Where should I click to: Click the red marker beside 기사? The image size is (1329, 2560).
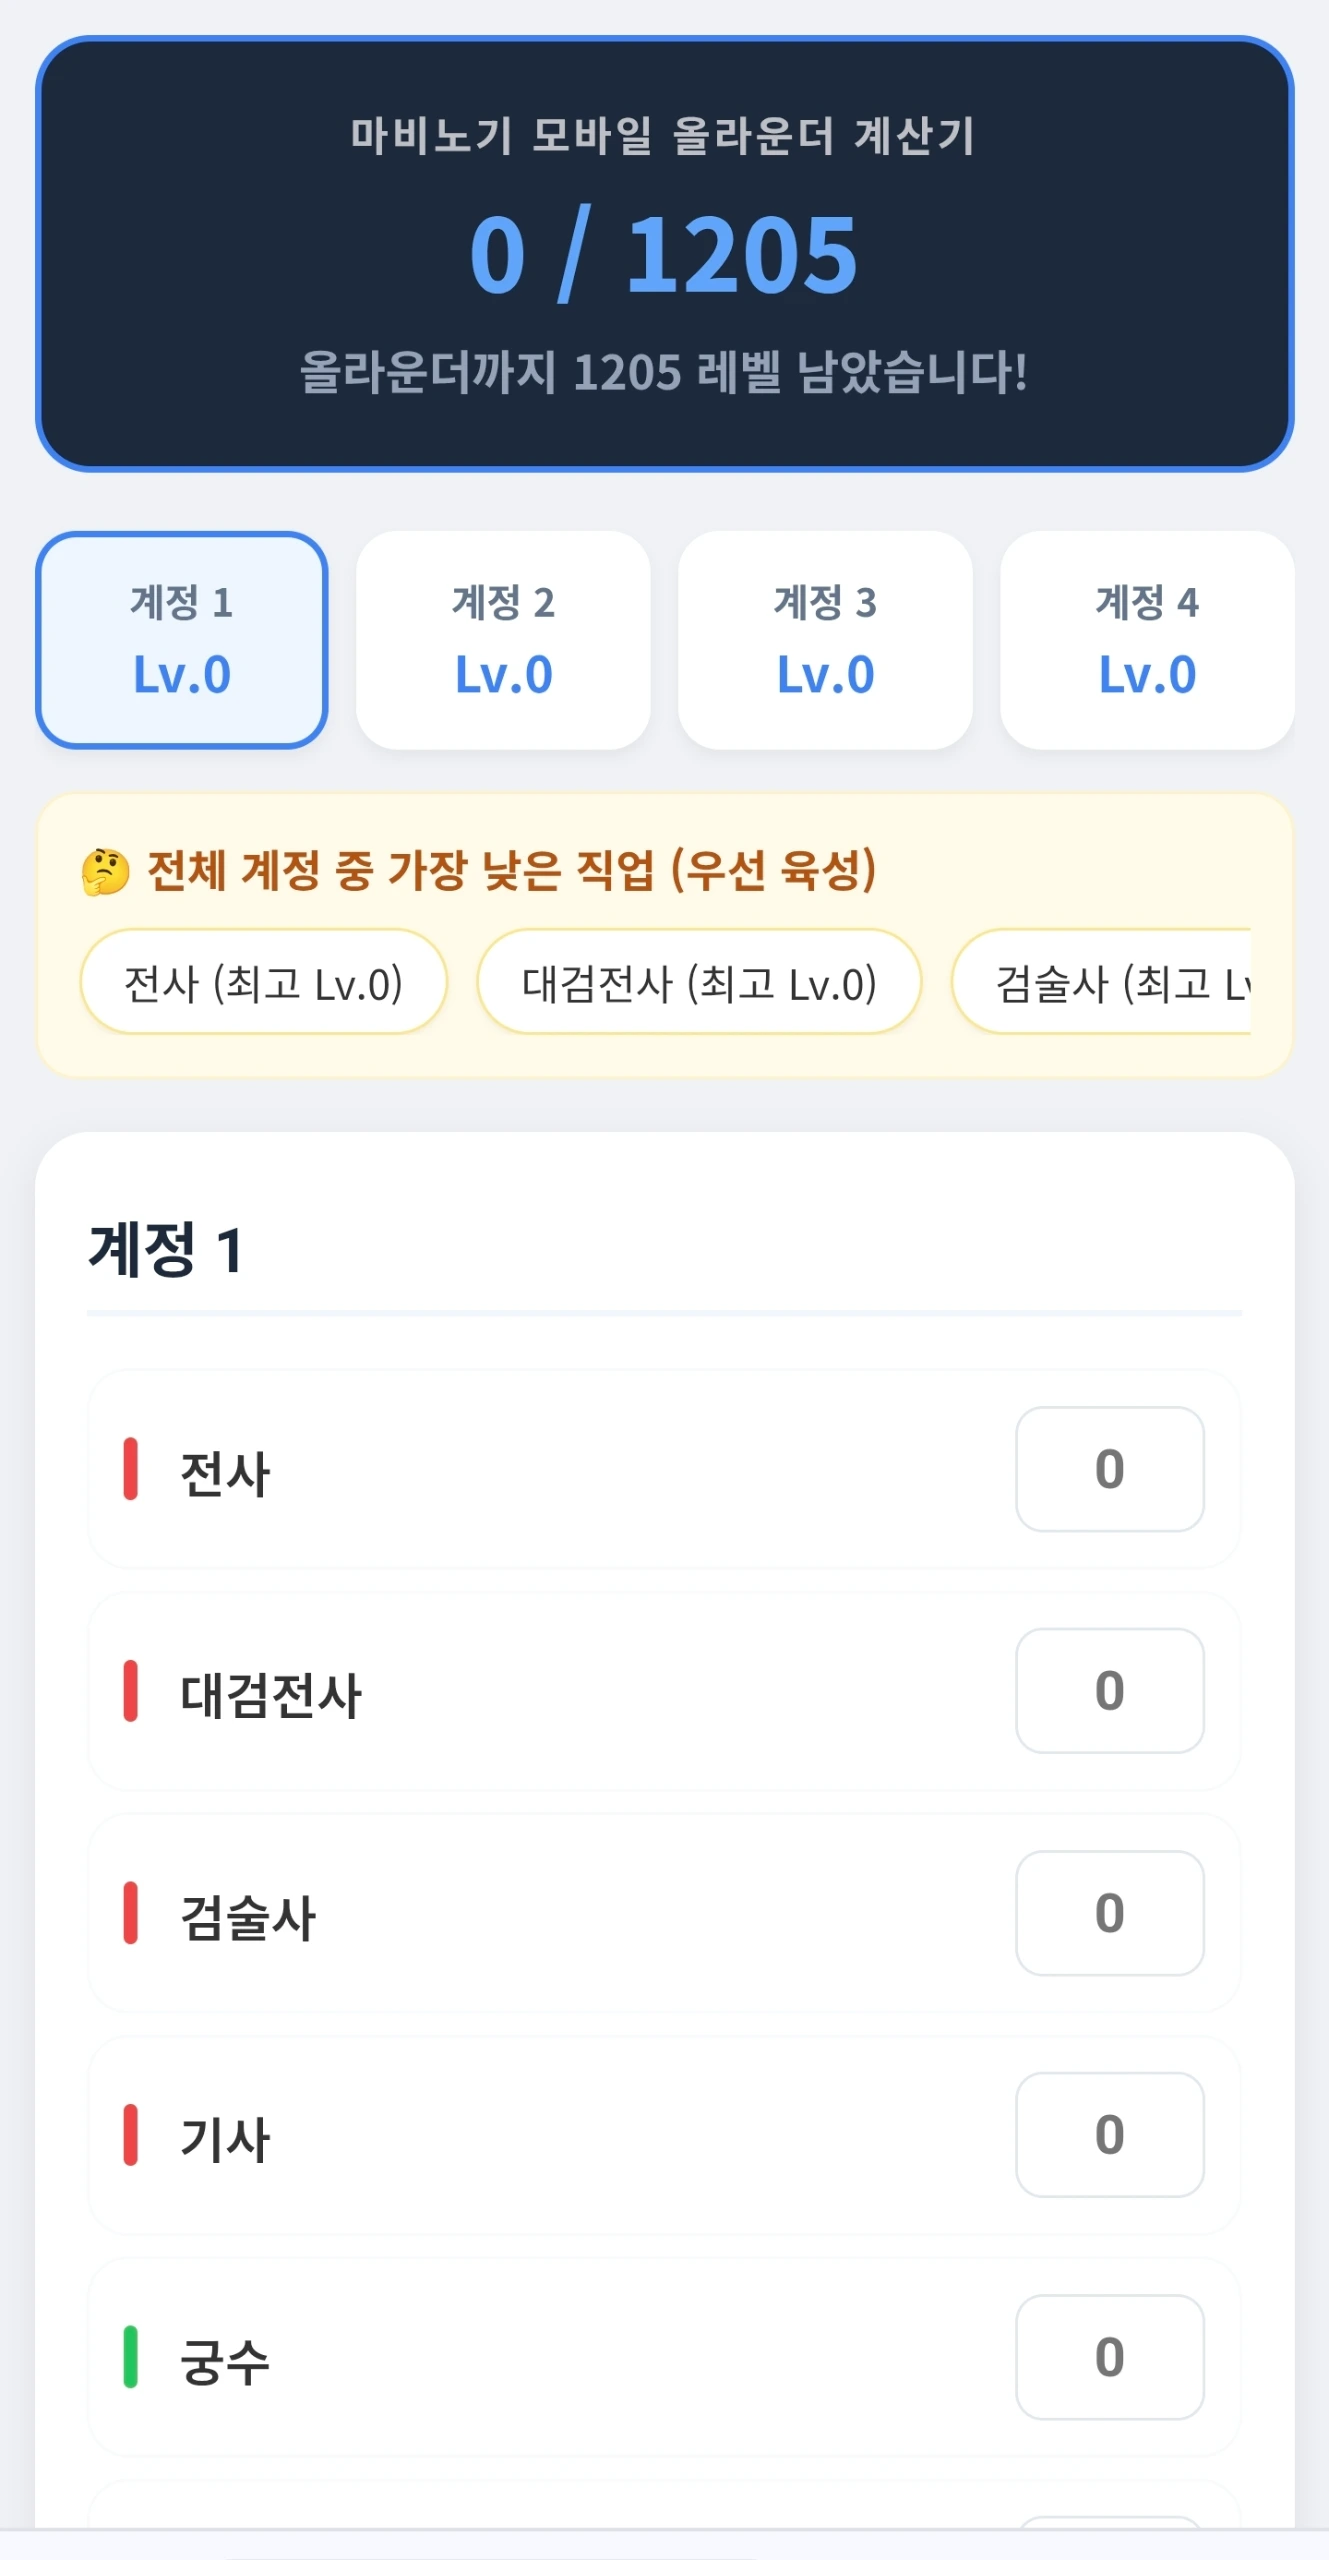tap(130, 2135)
